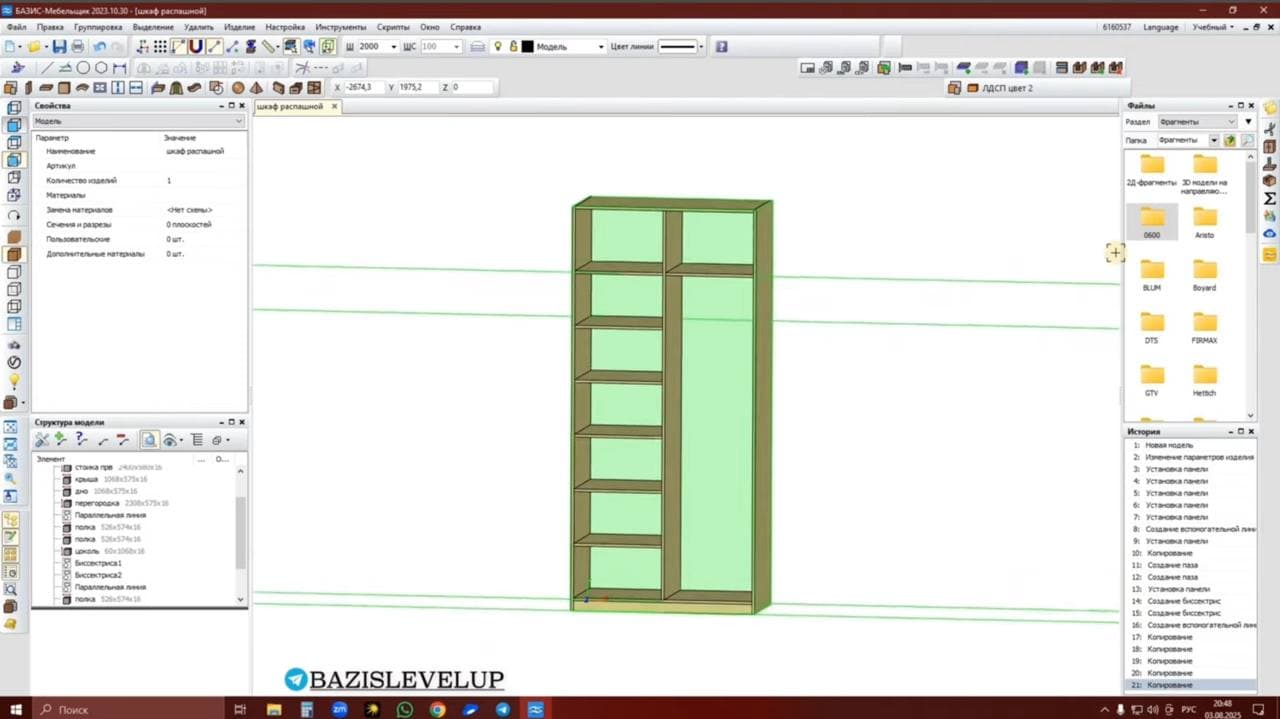
Task: Select цоколь item in model tree
Action: 104,551
